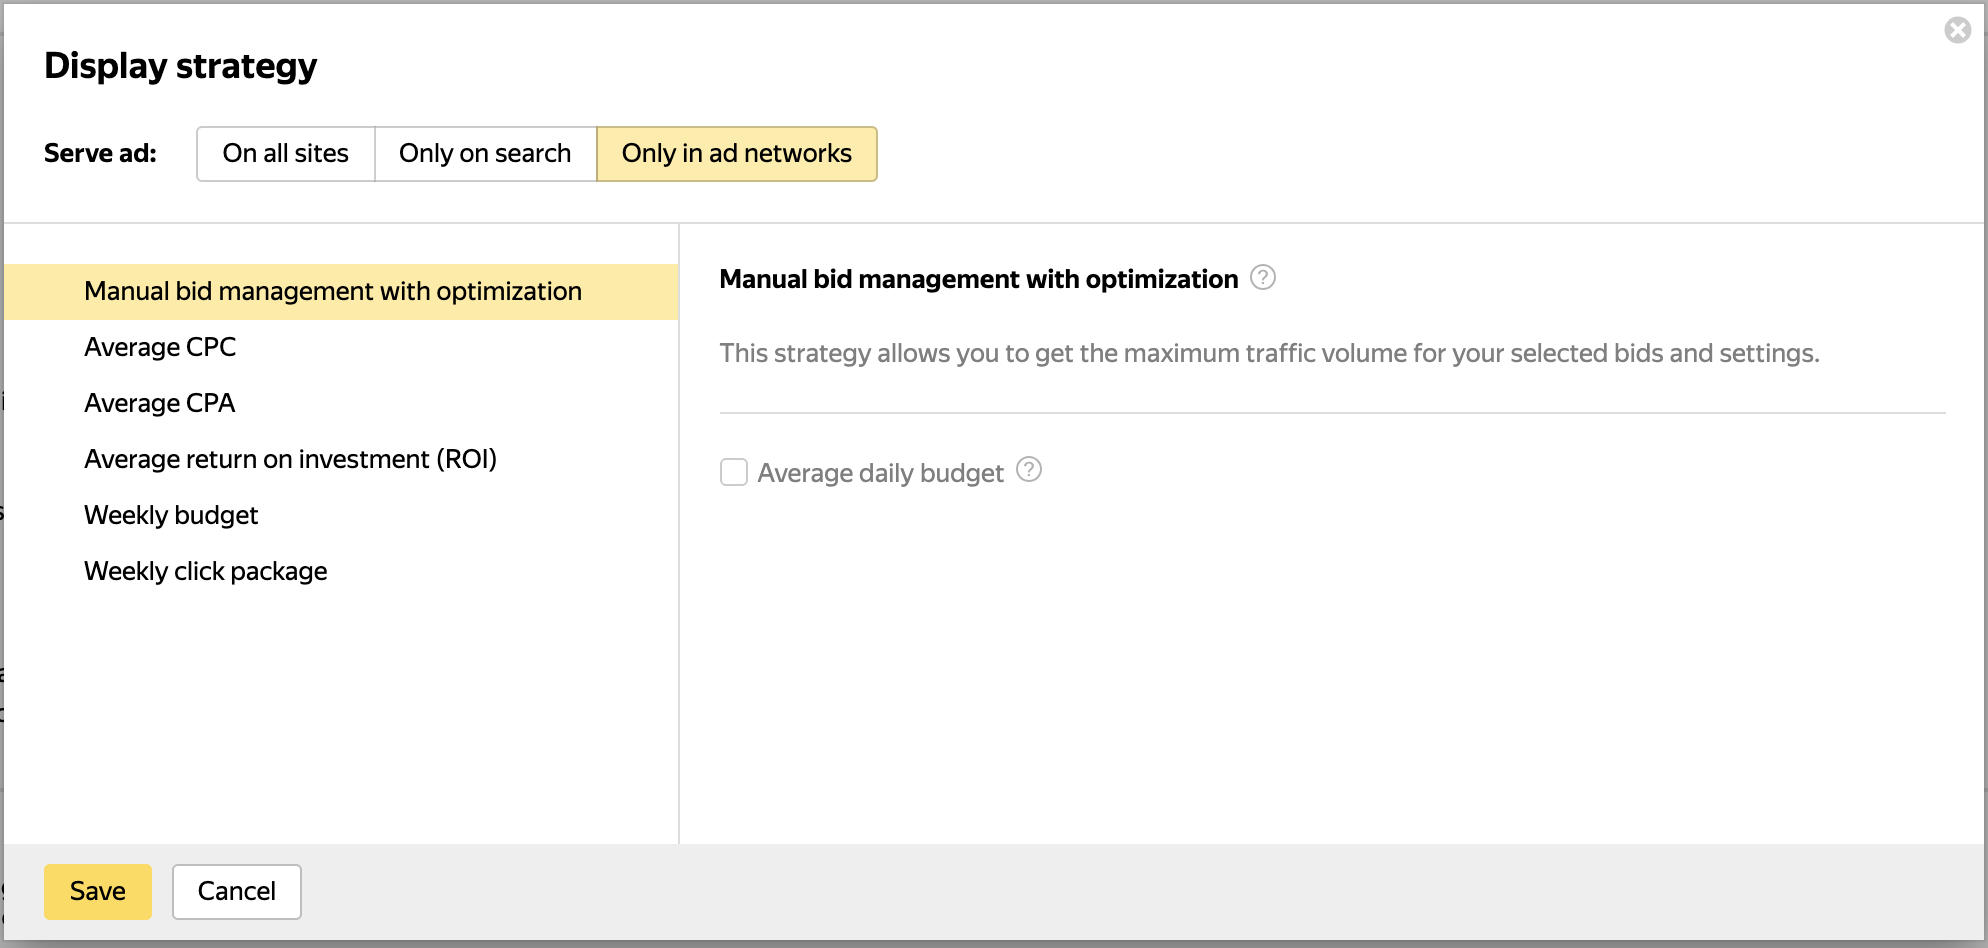Image resolution: width=1988 pixels, height=948 pixels.
Task: Open the Weekly click package strategy
Action: click(206, 571)
